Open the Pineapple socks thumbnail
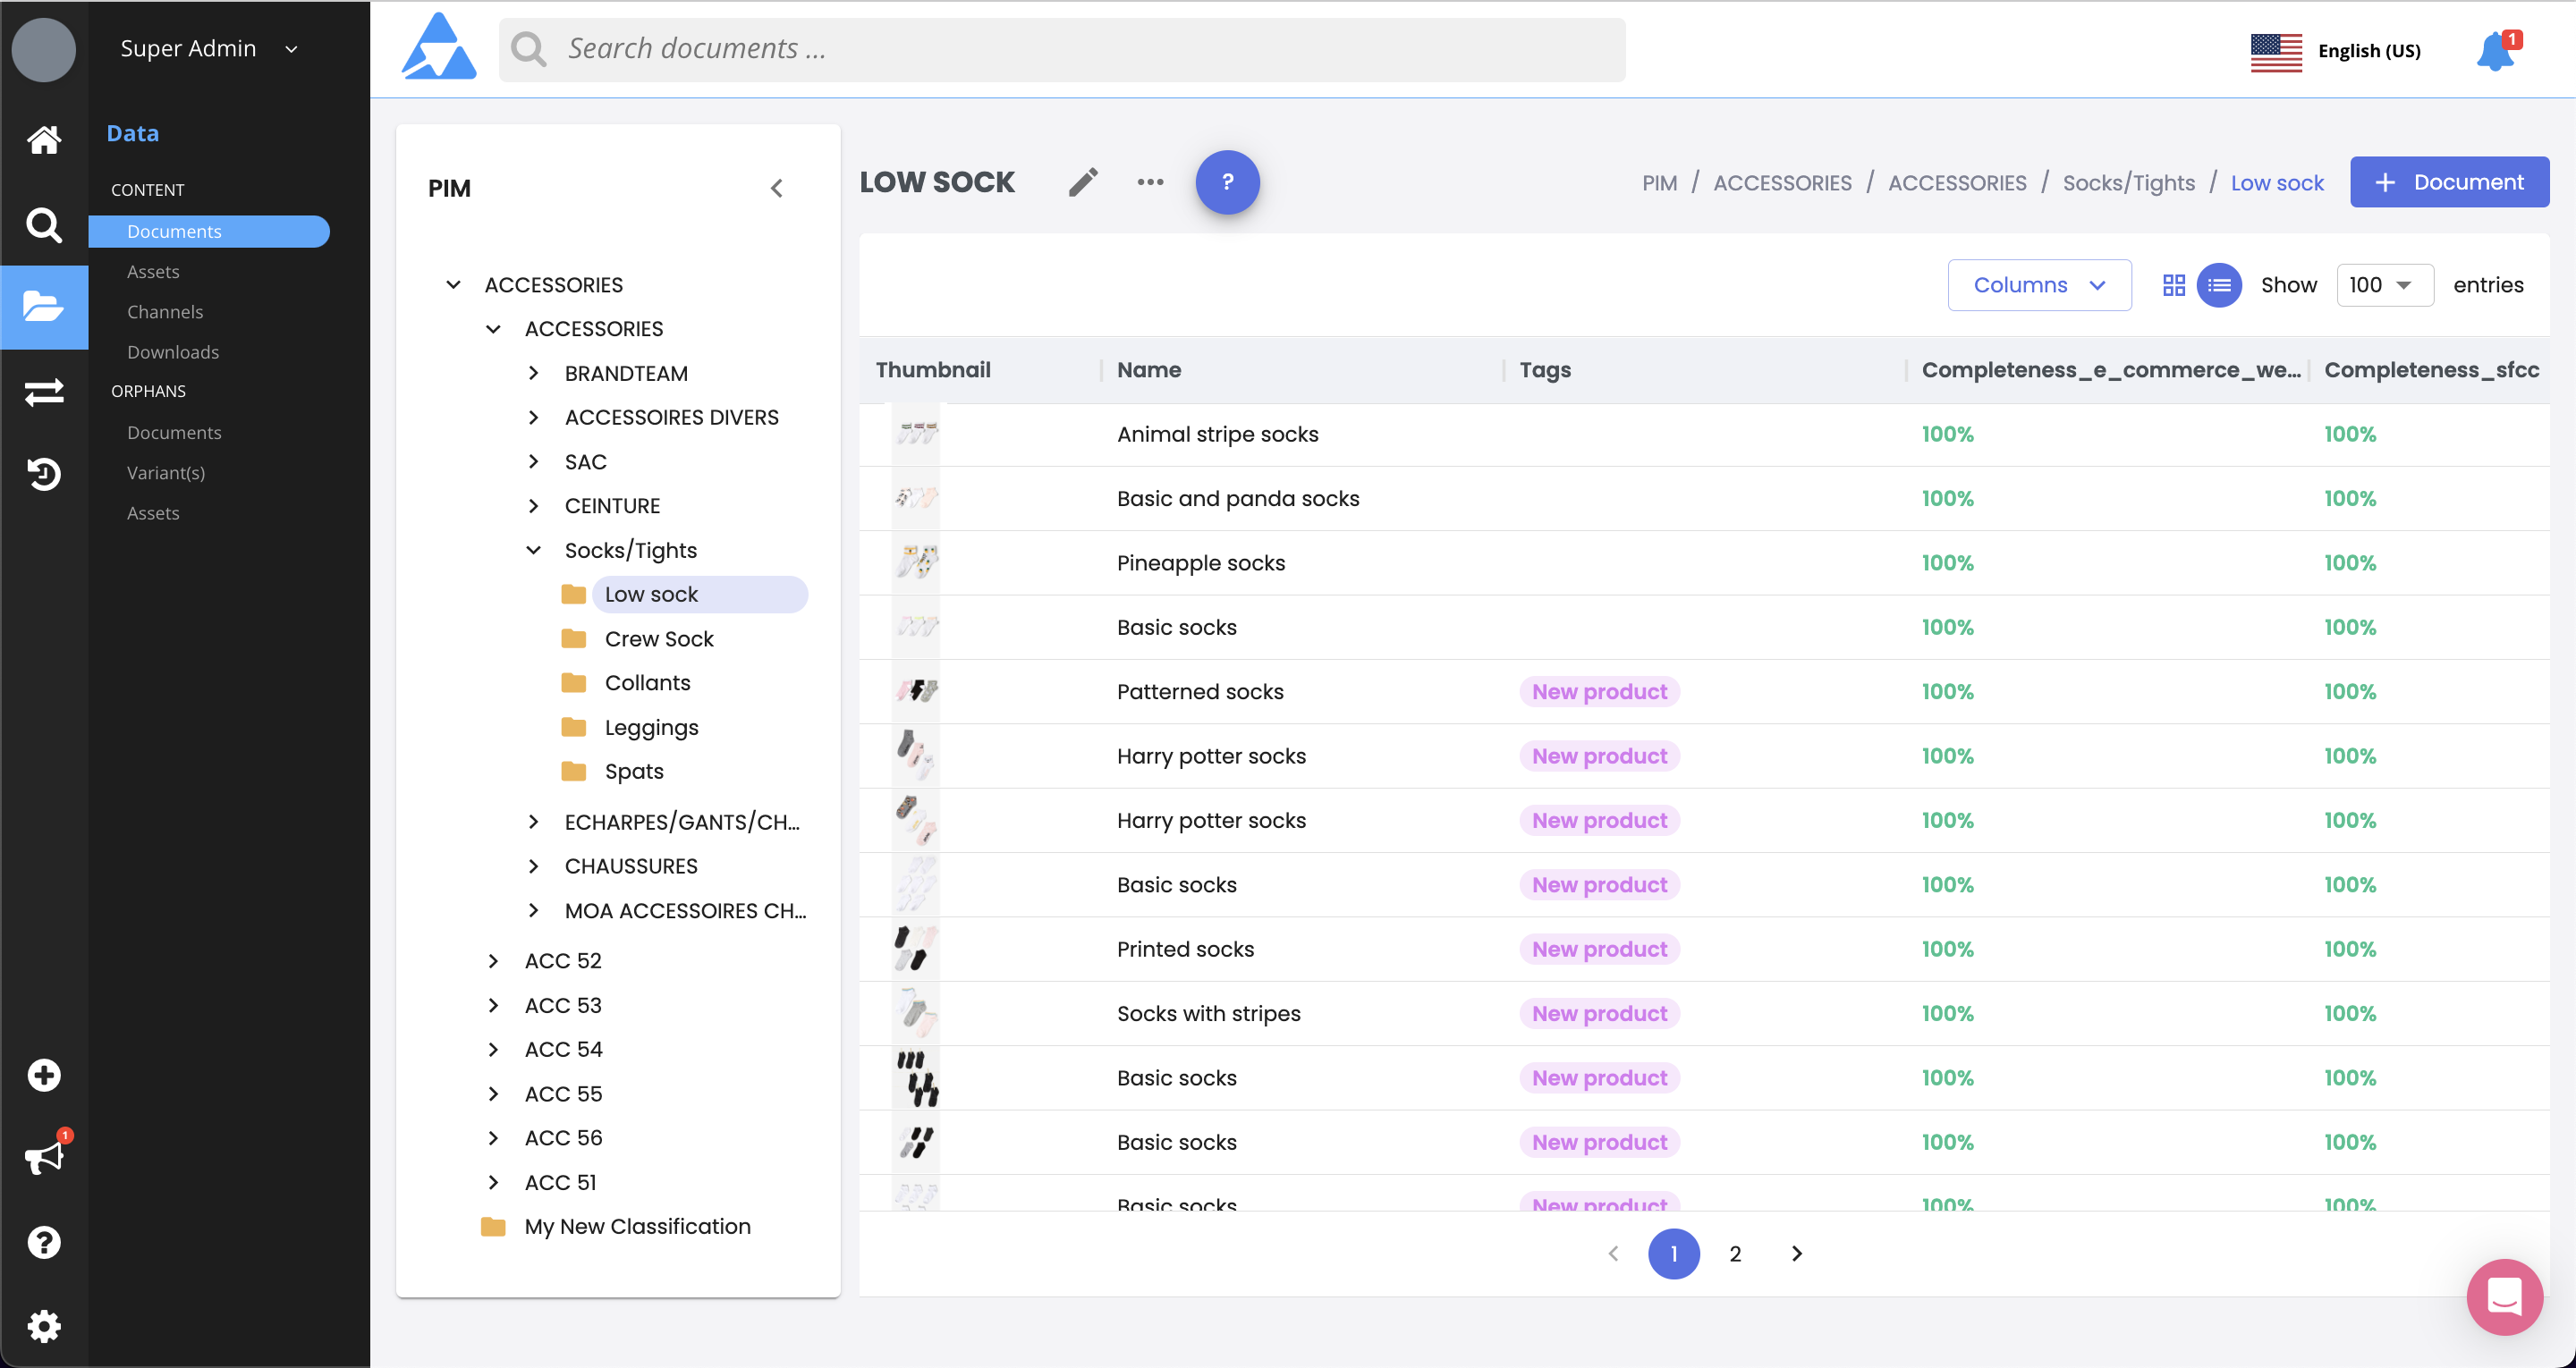The image size is (2576, 1368). tap(916, 562)
